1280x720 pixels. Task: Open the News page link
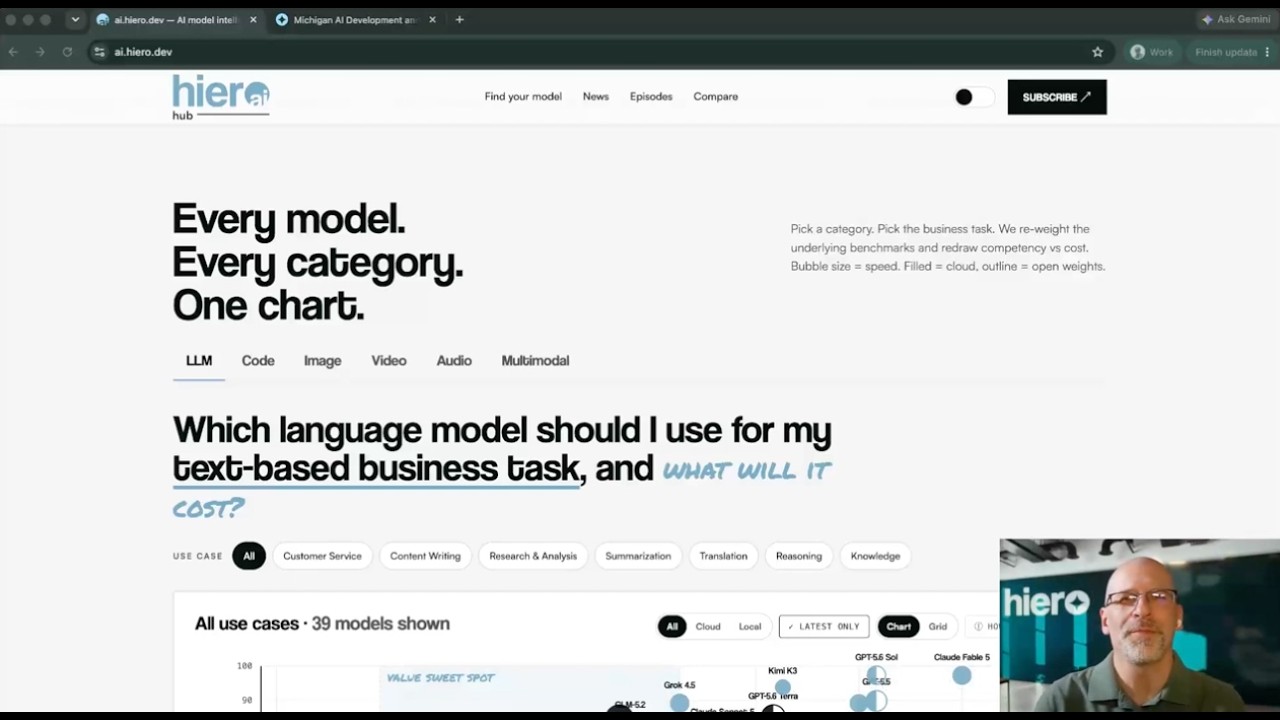pos(596,97)
